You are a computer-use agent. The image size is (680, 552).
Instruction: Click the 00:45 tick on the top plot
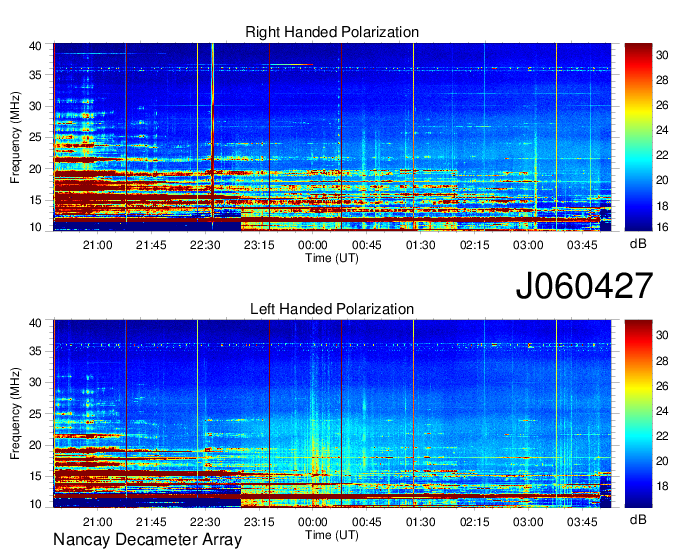[x=367, y=245]
